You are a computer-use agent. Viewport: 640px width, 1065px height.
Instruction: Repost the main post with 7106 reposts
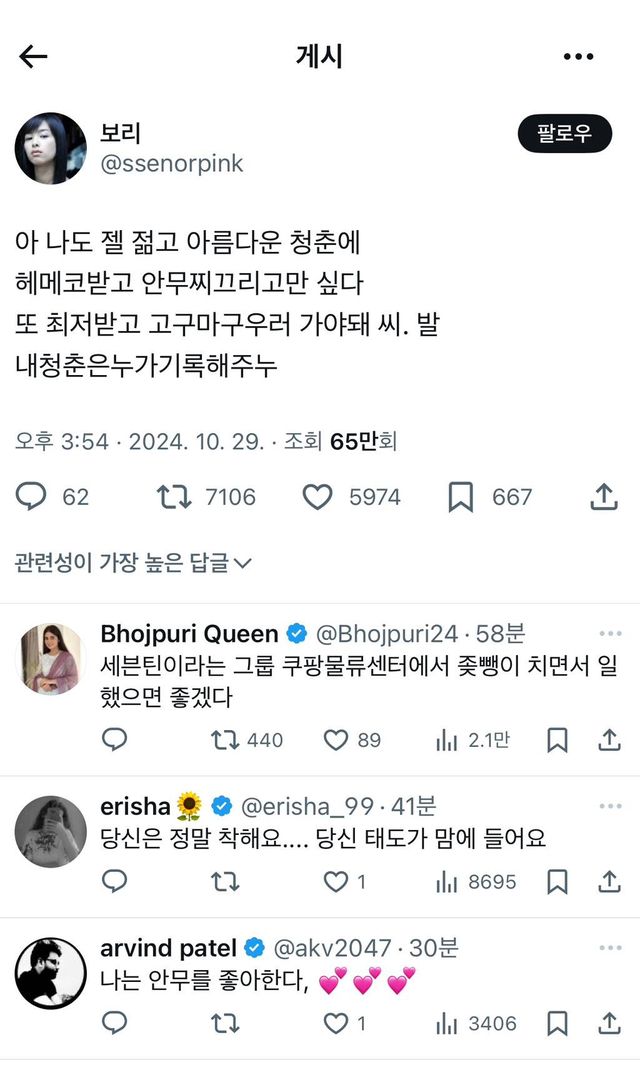174,496
